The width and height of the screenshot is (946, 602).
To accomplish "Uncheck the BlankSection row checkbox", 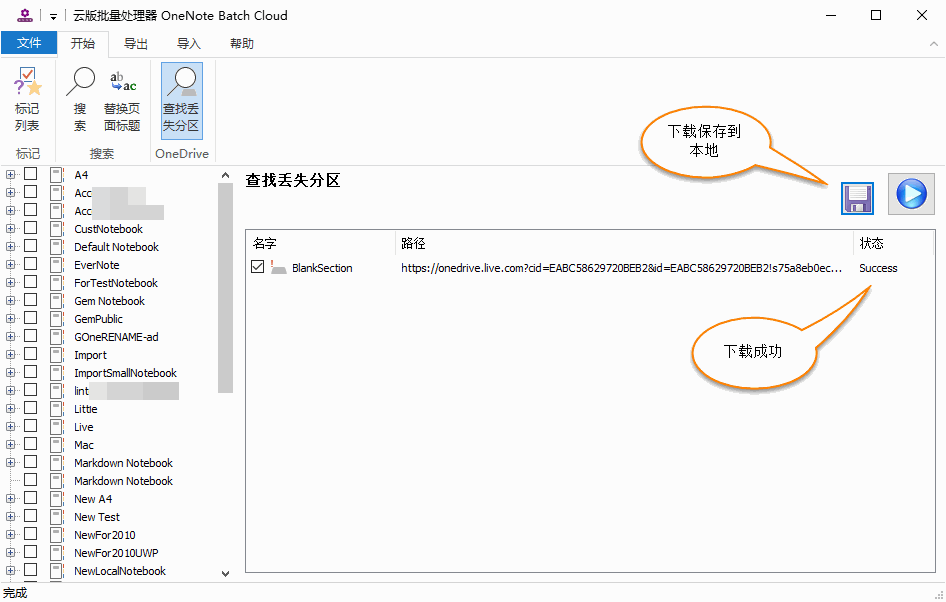I will [258, 267].
